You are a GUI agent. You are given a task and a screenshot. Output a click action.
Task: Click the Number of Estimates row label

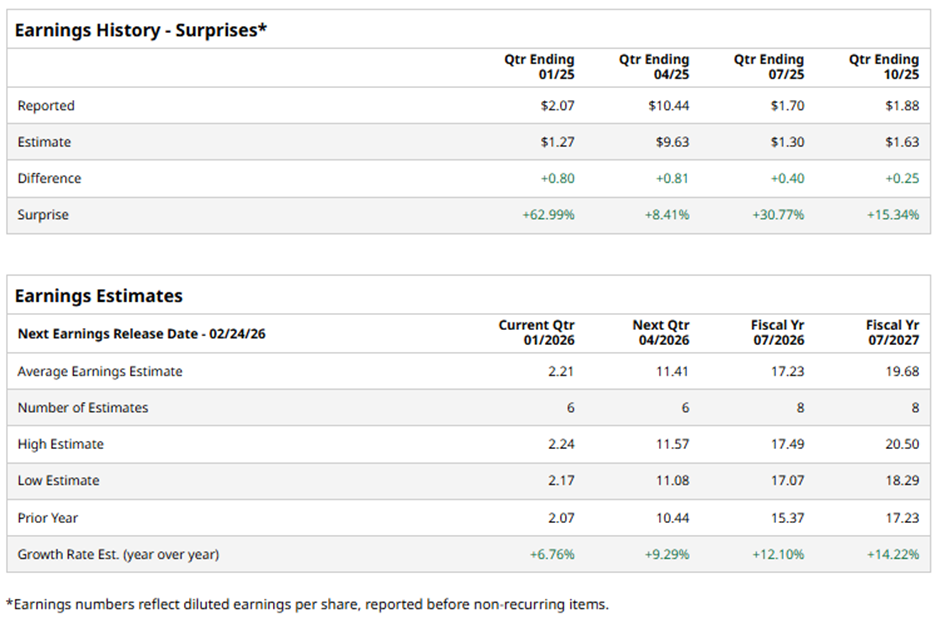[83, 408]
